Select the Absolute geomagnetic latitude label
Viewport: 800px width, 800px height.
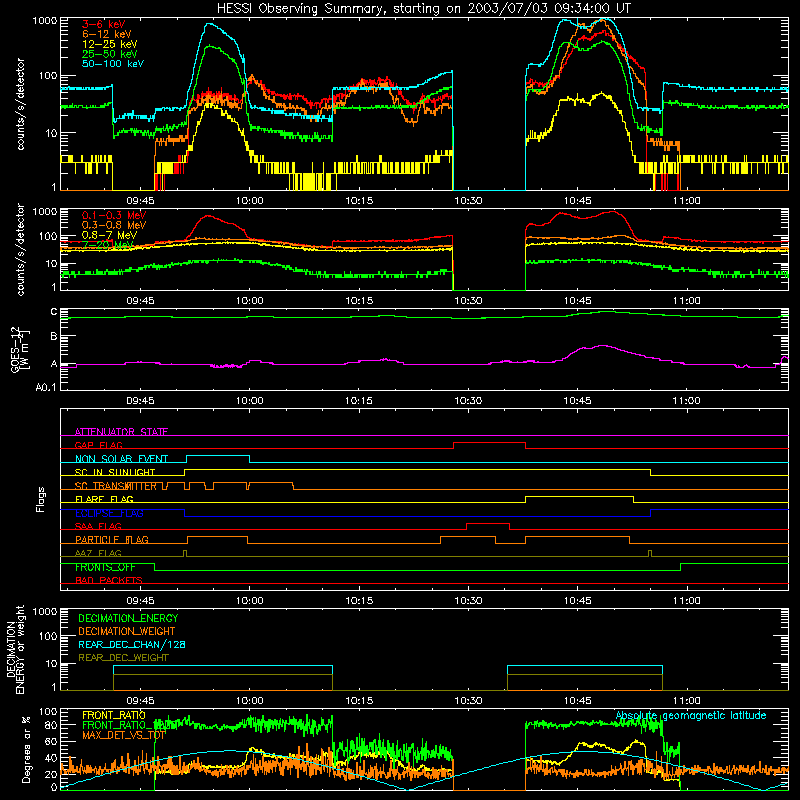(x=691, y=716)
